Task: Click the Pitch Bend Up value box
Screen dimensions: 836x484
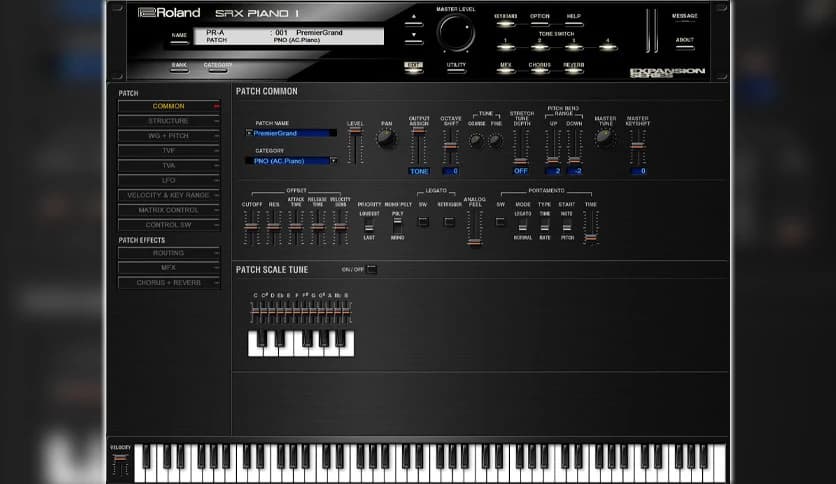Action: click(x=553, y=171)
